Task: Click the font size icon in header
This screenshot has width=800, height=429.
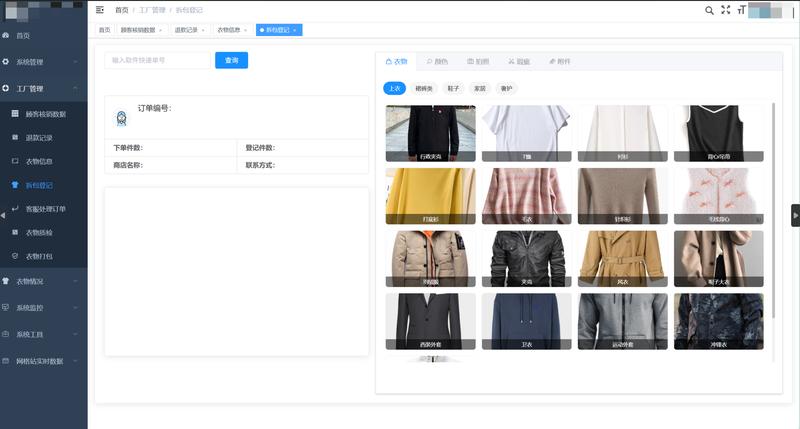Action: [741, 10]
